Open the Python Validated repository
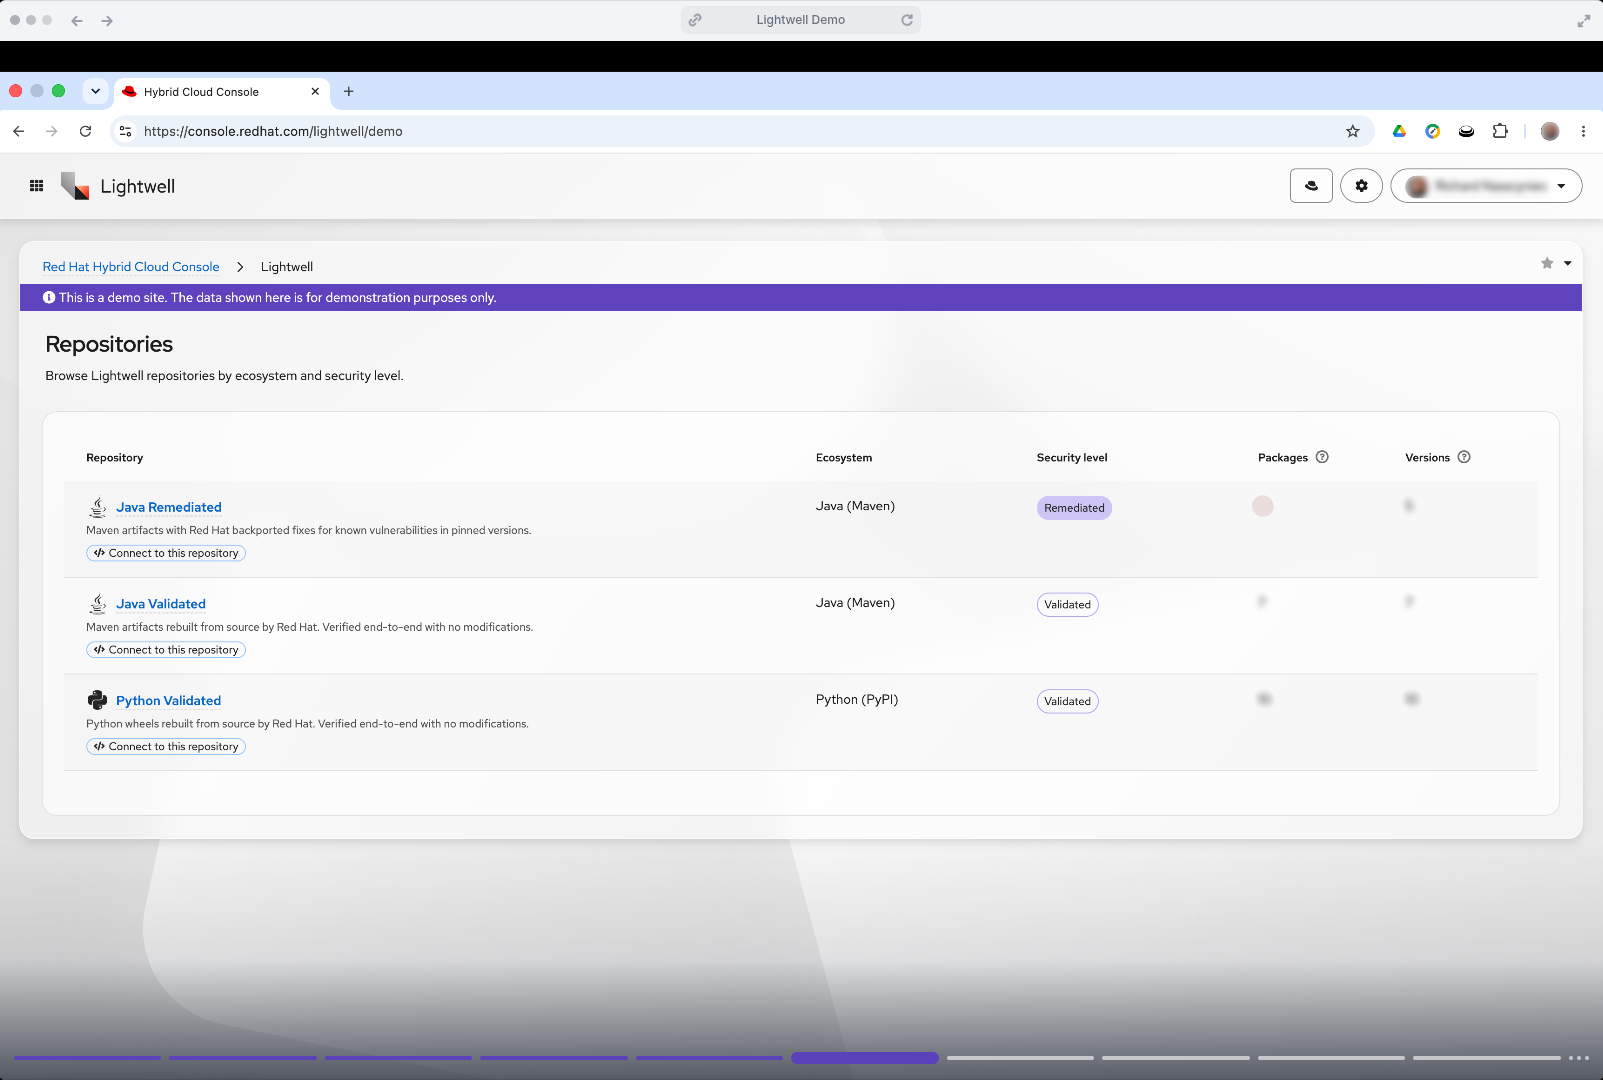 [168, 701]
